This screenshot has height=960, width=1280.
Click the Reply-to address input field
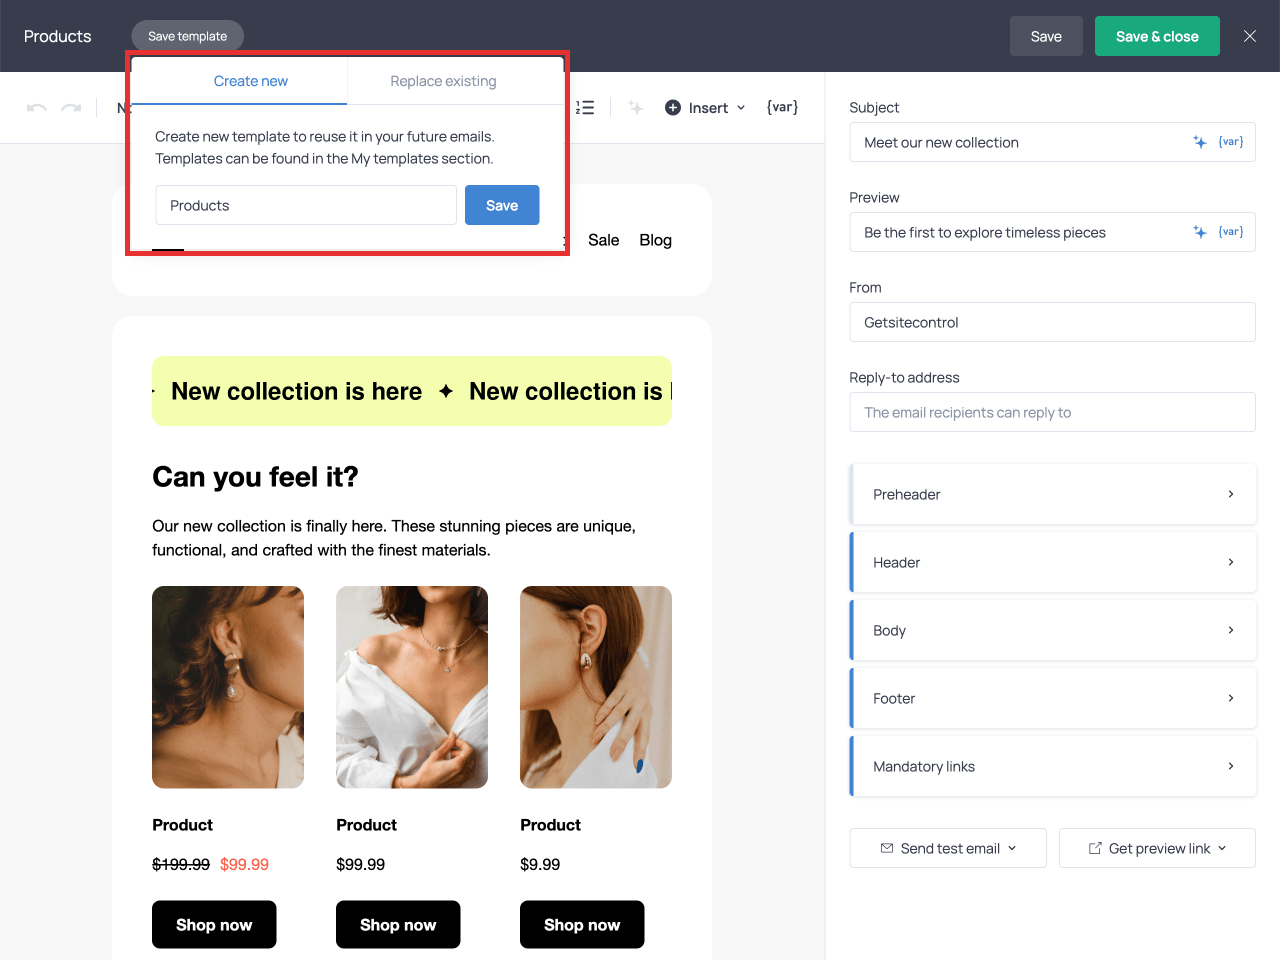coord(1052,412)
